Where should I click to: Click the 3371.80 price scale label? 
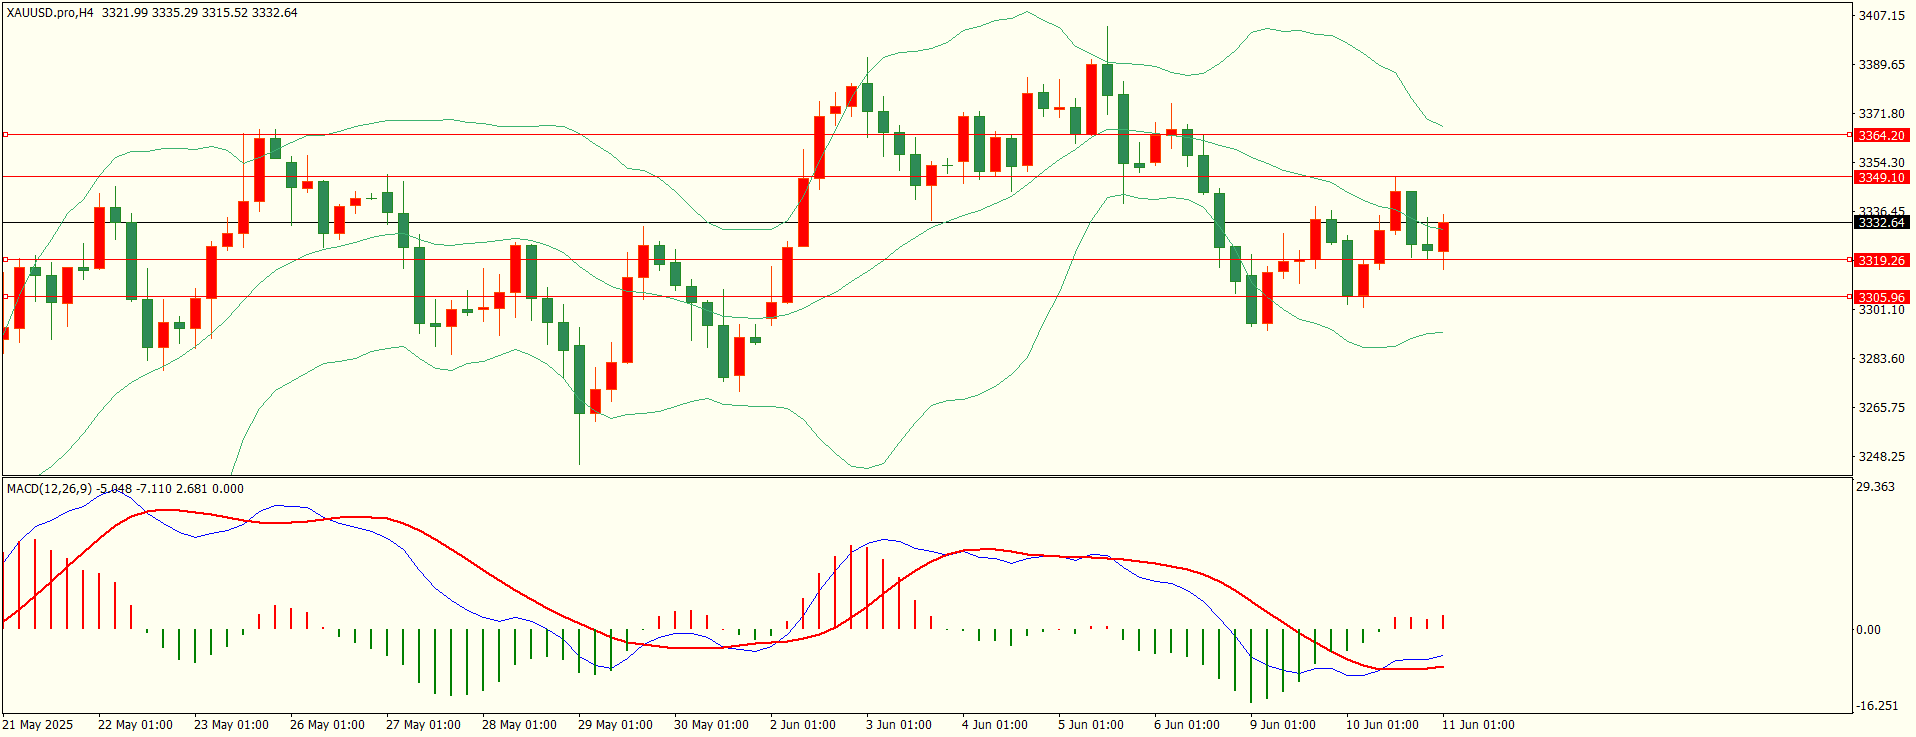click(1881, 114)
